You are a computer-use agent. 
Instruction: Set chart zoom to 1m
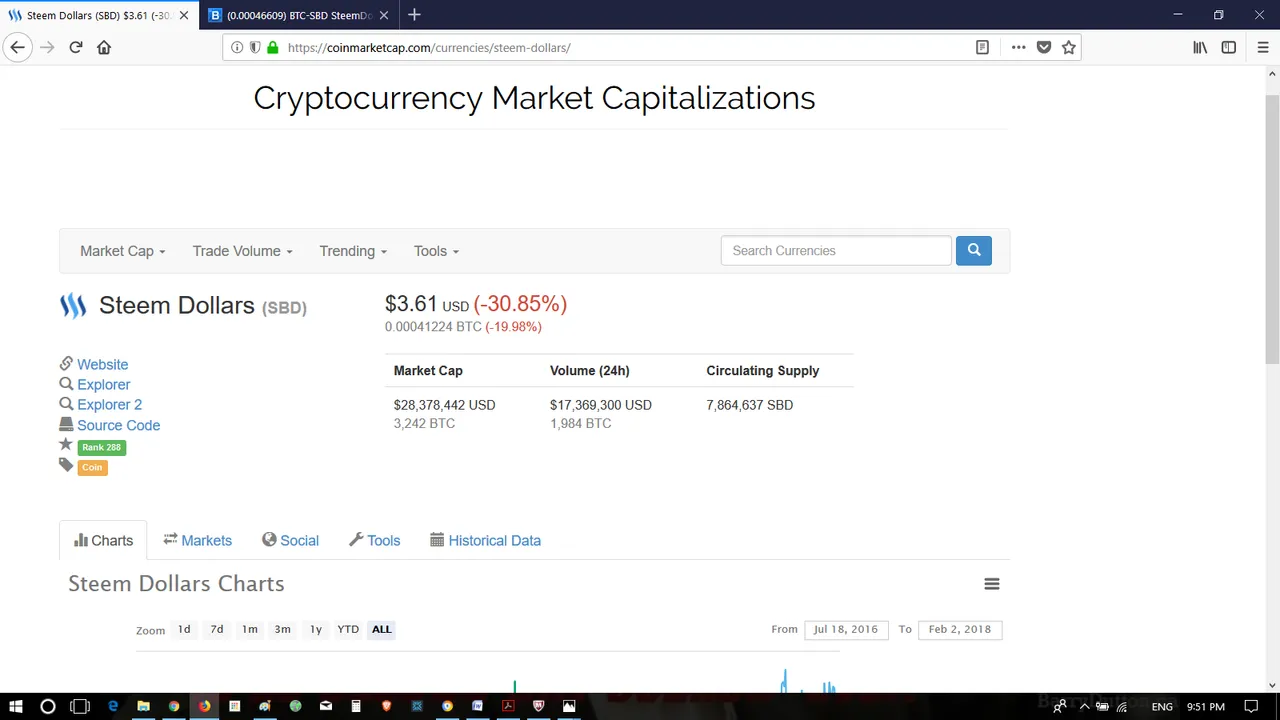click(x=250, y=629)
